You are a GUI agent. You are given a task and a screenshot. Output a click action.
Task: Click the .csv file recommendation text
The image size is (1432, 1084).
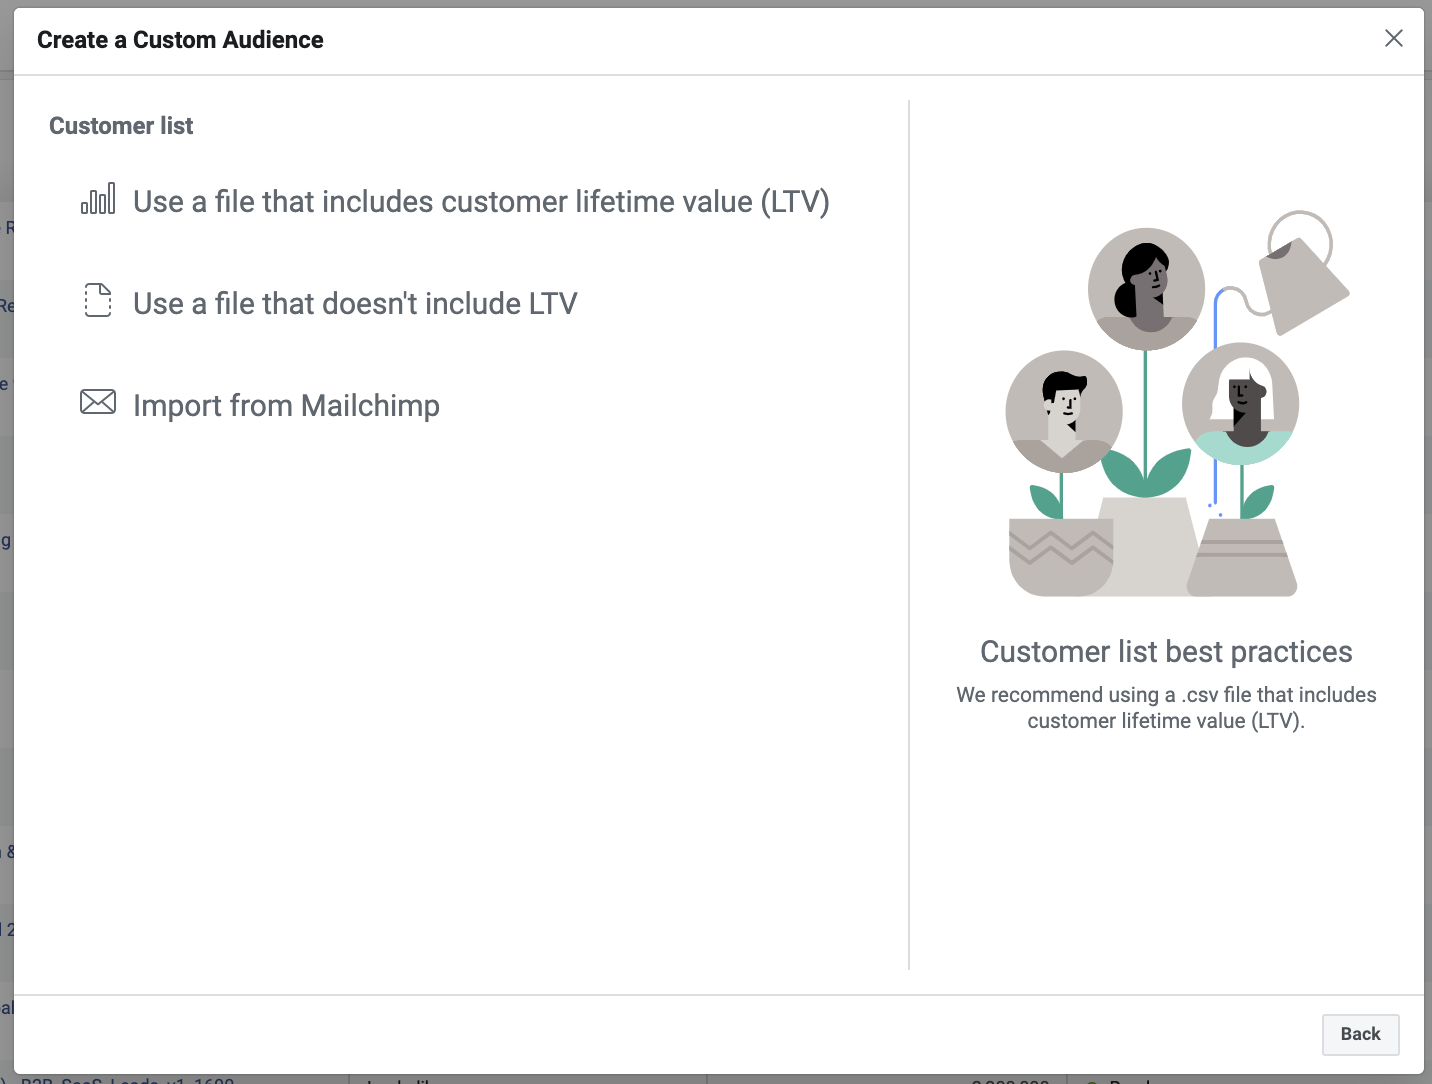(x=1166, y=708)
